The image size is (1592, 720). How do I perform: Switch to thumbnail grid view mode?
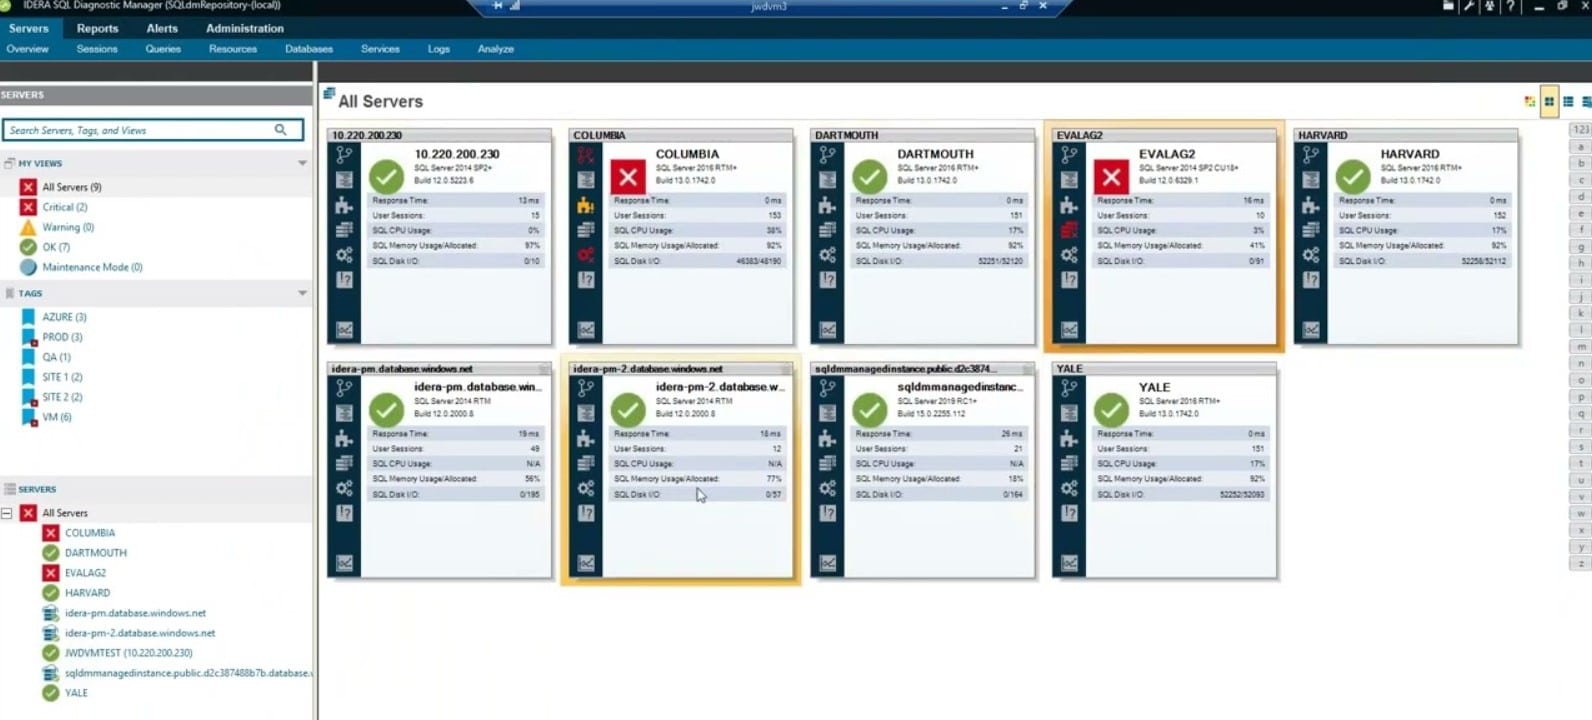point(1549,101)
